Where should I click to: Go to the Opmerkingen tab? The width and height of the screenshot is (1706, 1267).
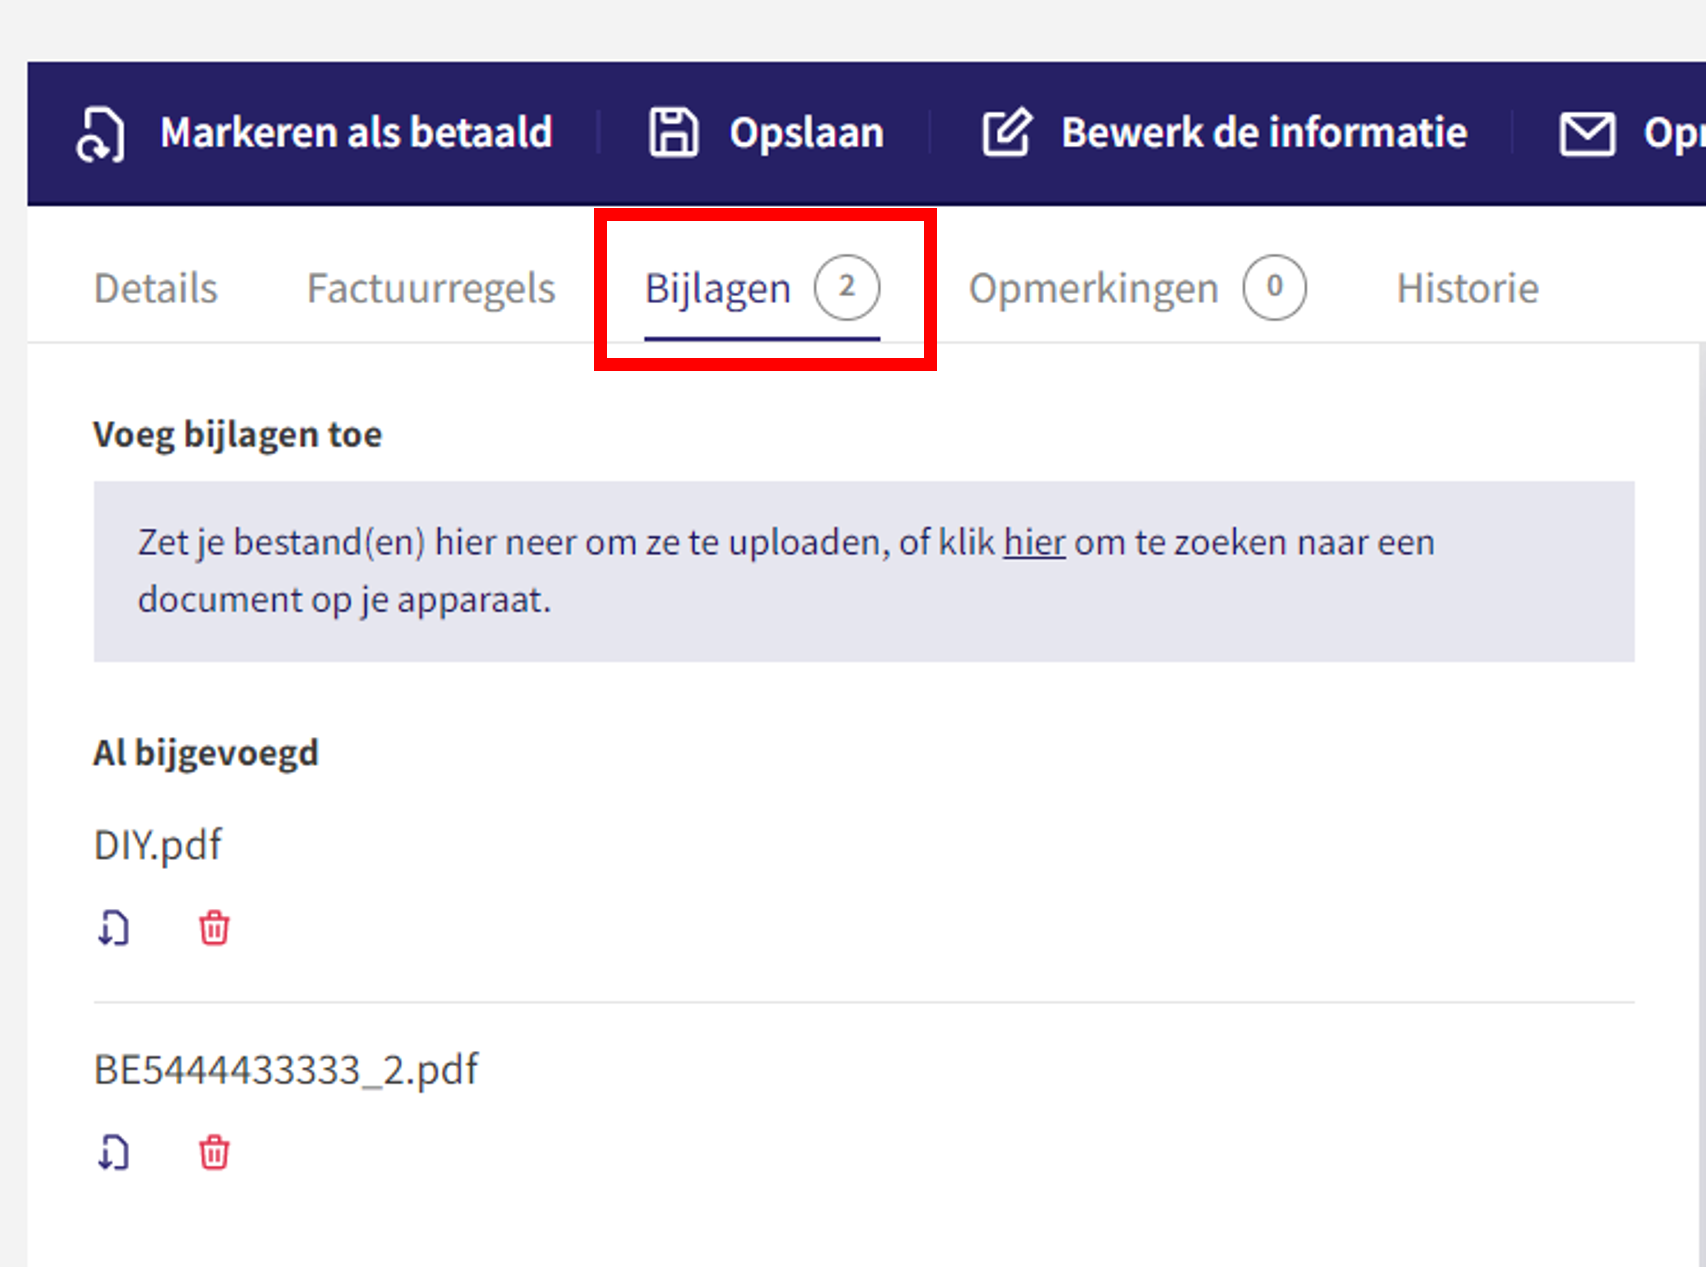tap(1093, 288)
